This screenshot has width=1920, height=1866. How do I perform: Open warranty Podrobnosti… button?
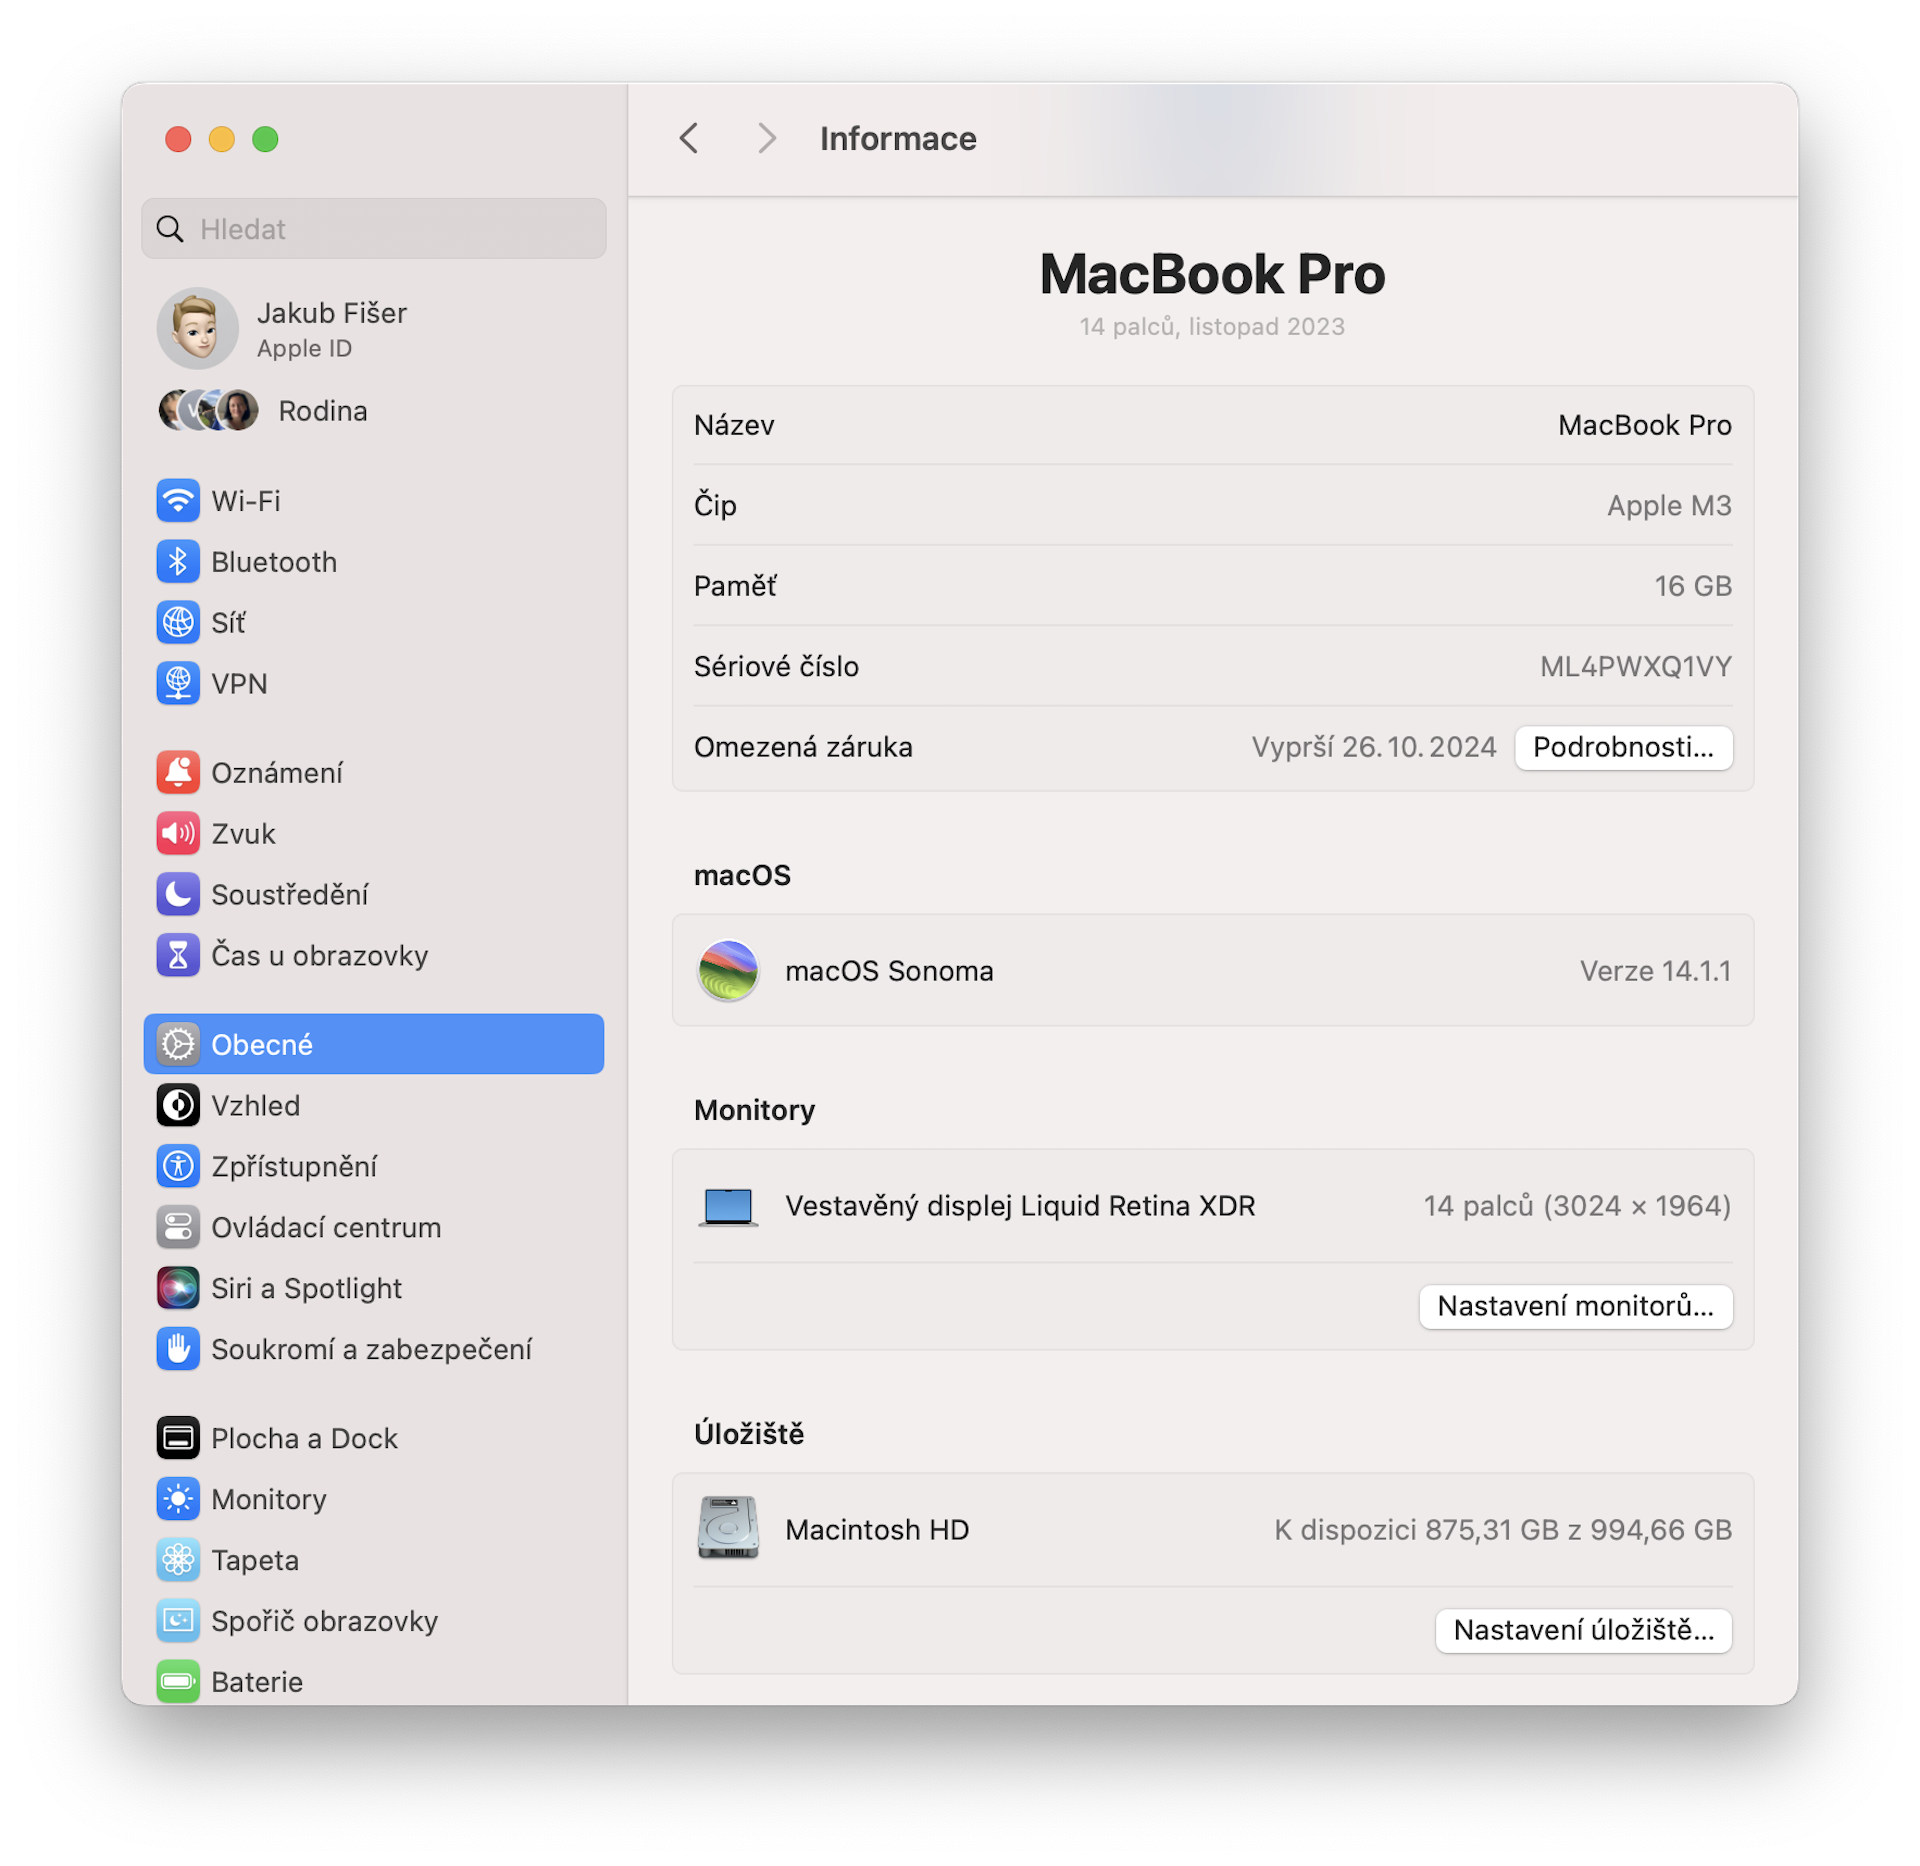tap(1624, 748)
